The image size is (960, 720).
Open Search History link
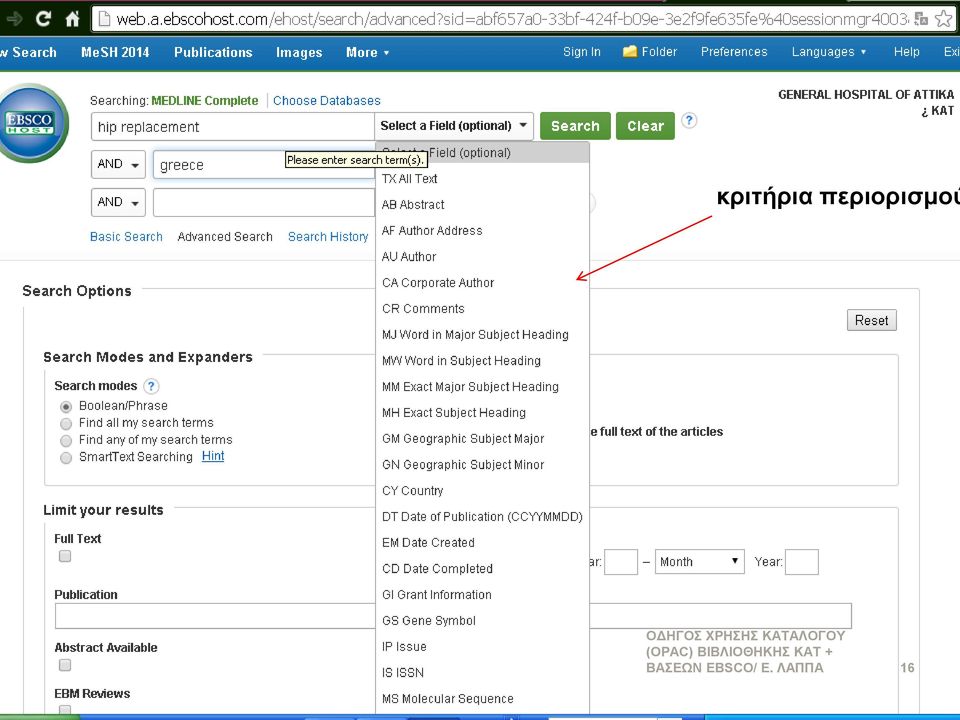point(328,237)
